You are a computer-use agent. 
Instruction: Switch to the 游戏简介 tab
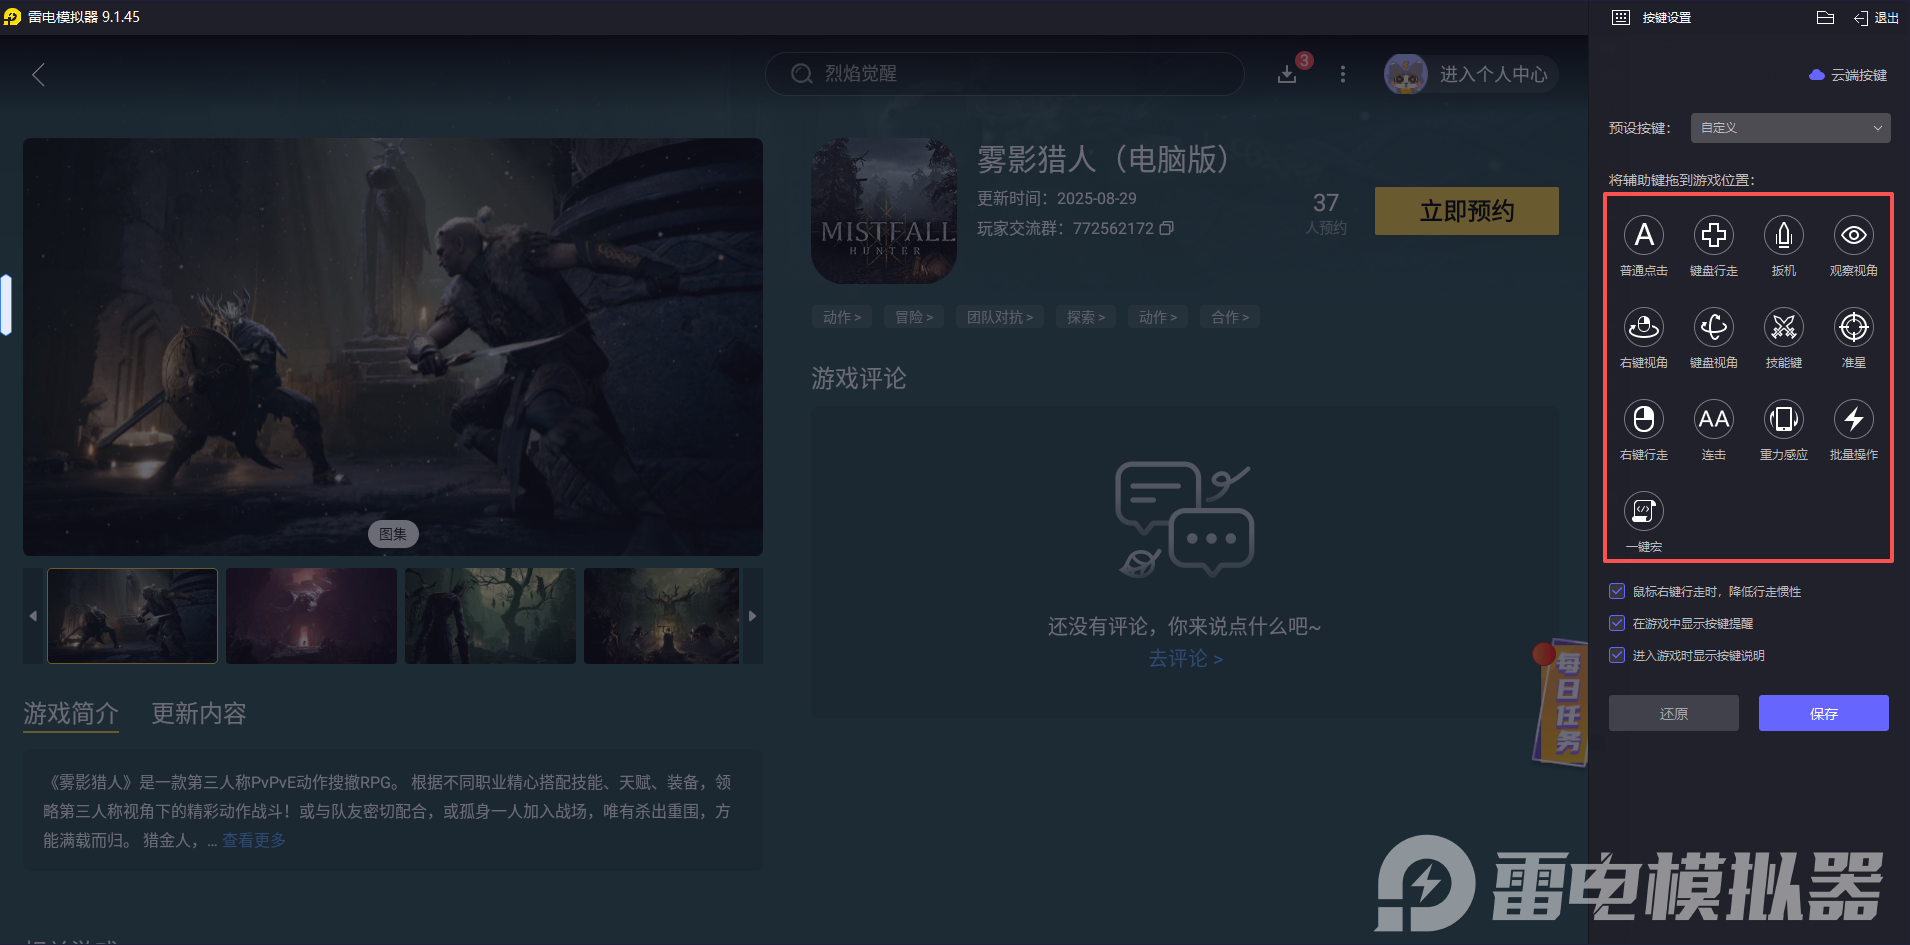(x=71, y=713)
